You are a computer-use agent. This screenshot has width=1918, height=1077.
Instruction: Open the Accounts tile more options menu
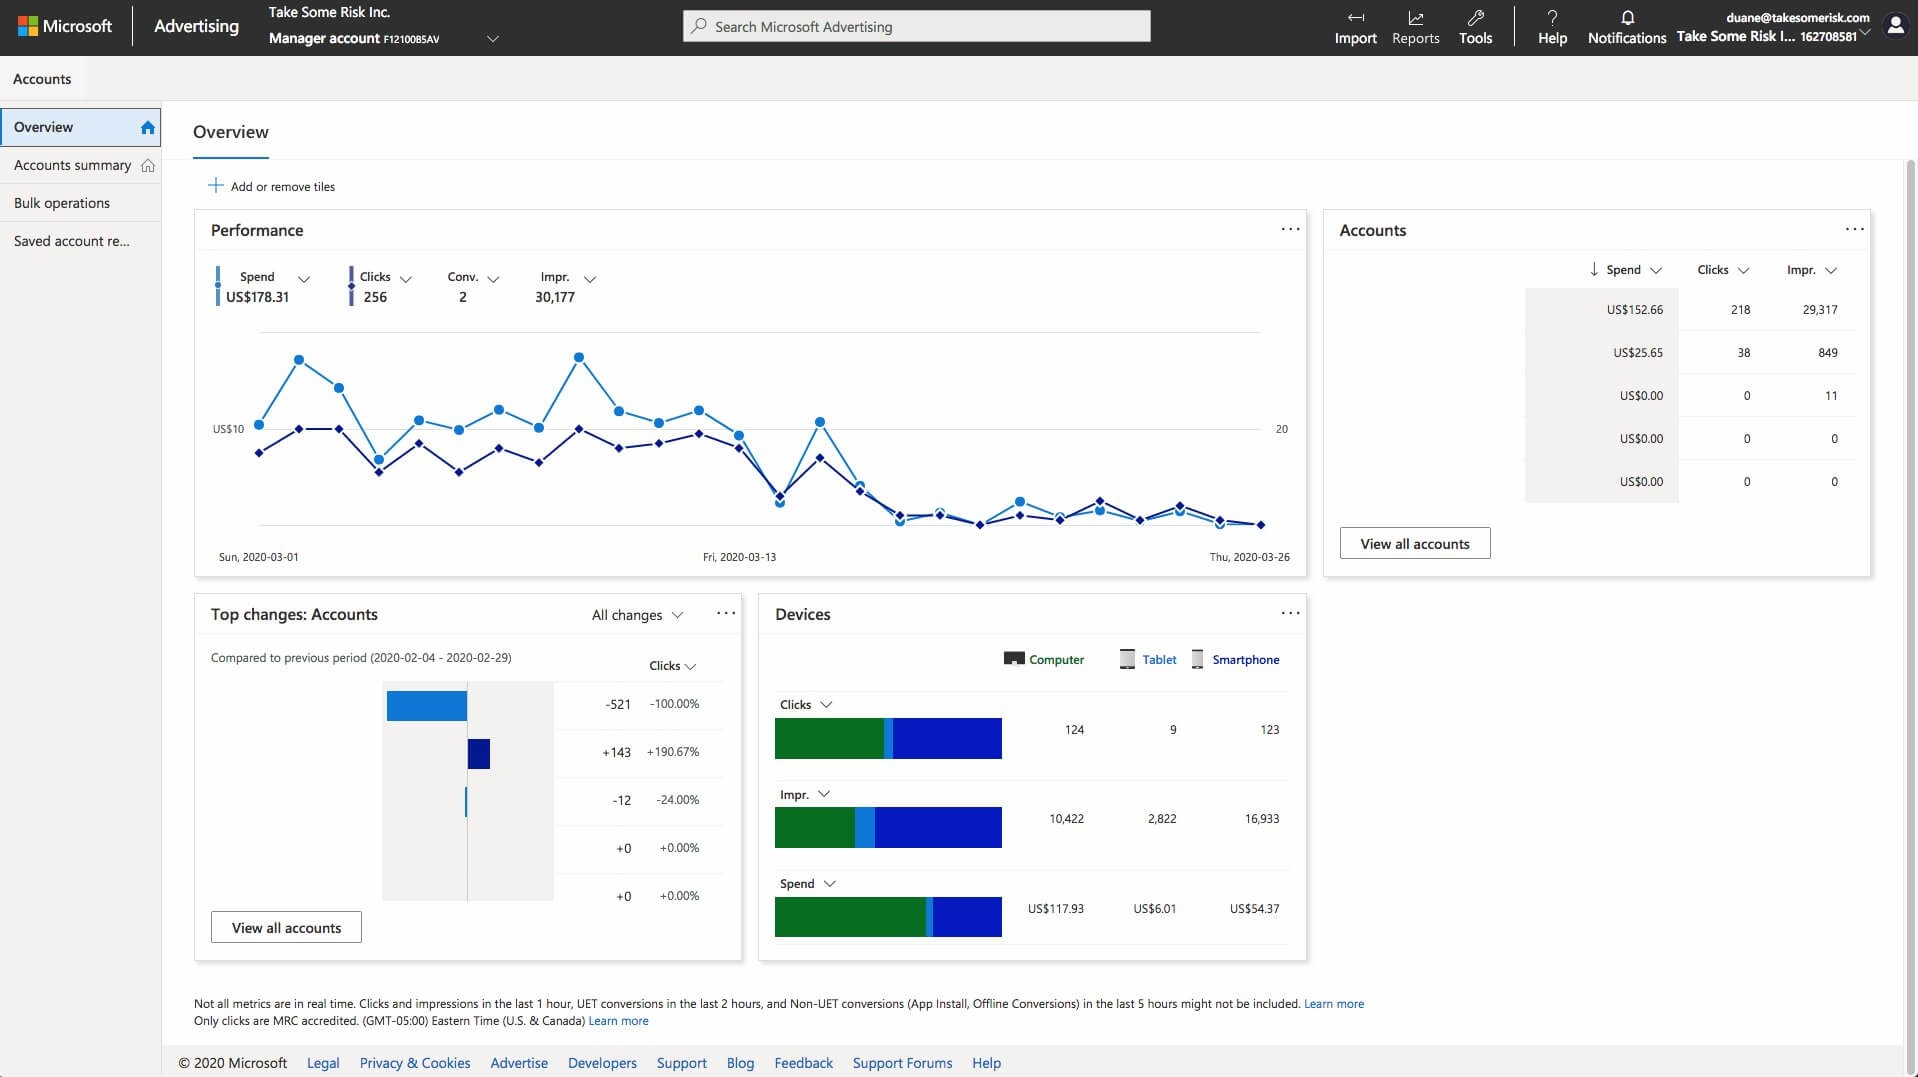pos(1854,229)
